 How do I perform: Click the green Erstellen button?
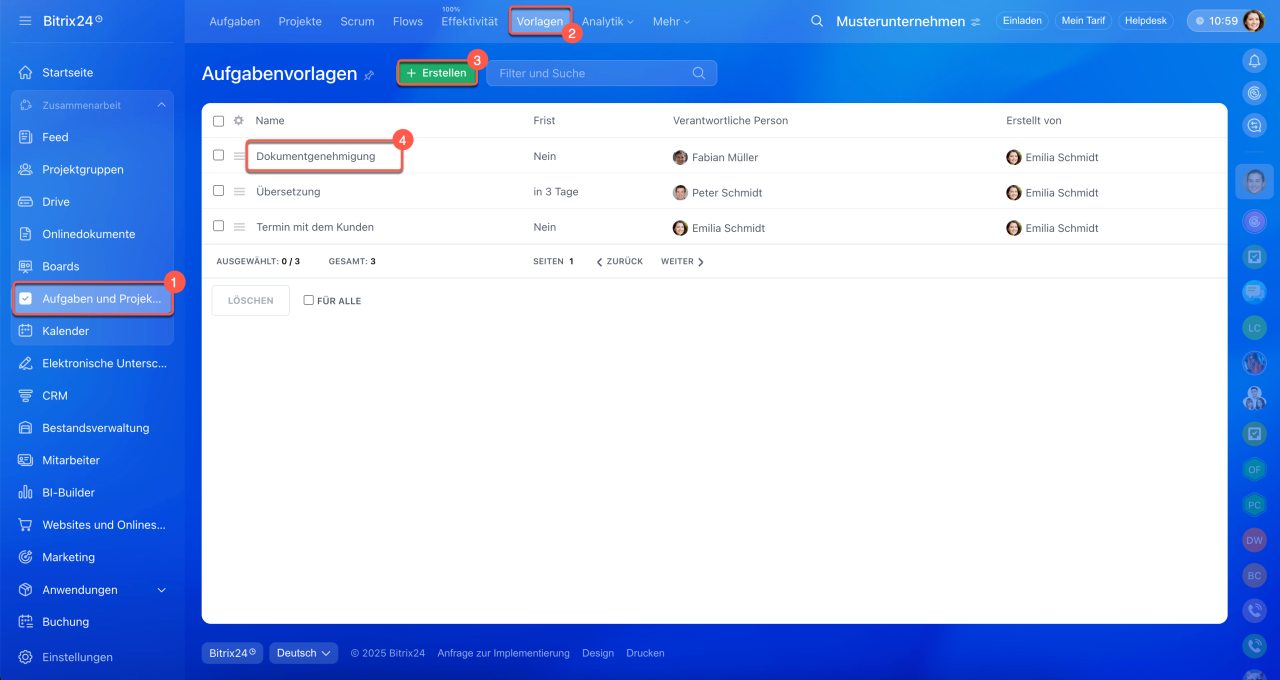437,73
